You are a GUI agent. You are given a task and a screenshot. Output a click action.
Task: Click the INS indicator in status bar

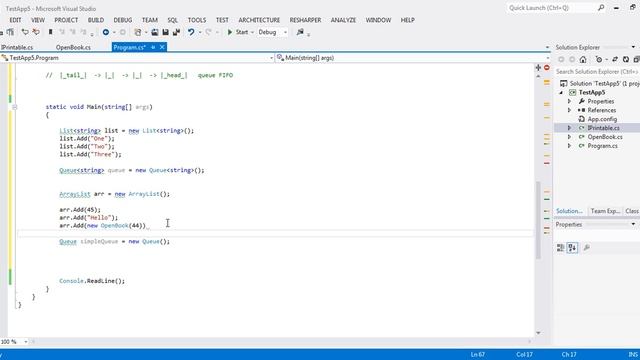pyautogui.click(x=633, y=355)
